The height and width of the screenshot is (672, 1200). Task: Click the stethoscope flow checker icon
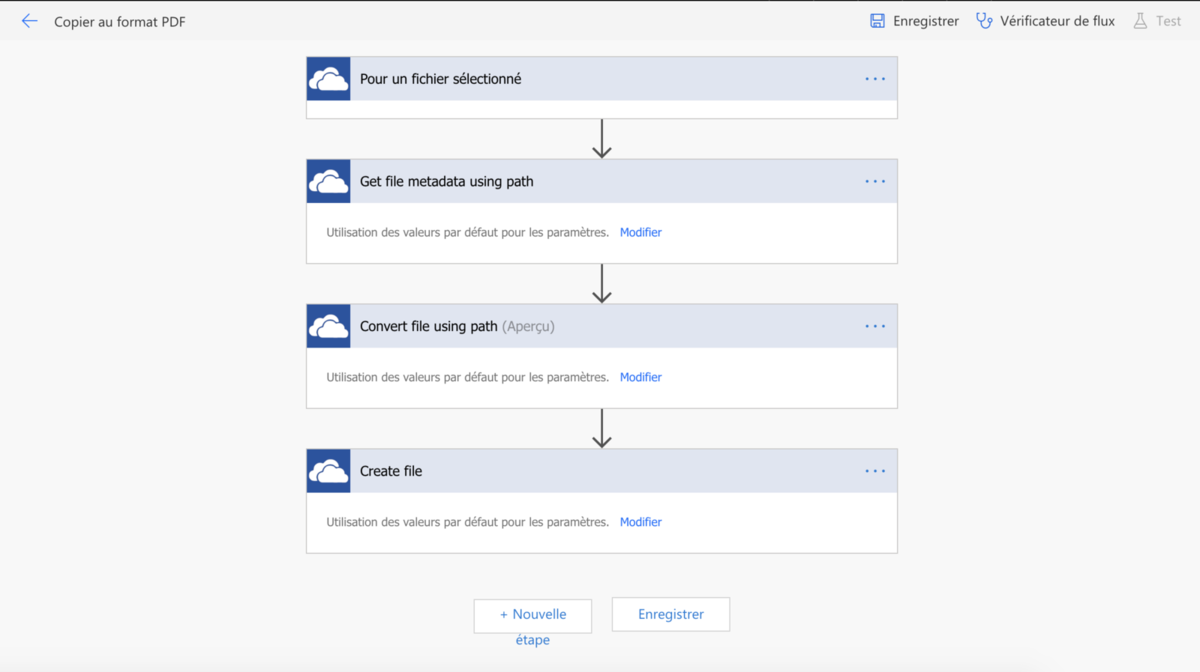pos(984,21)
